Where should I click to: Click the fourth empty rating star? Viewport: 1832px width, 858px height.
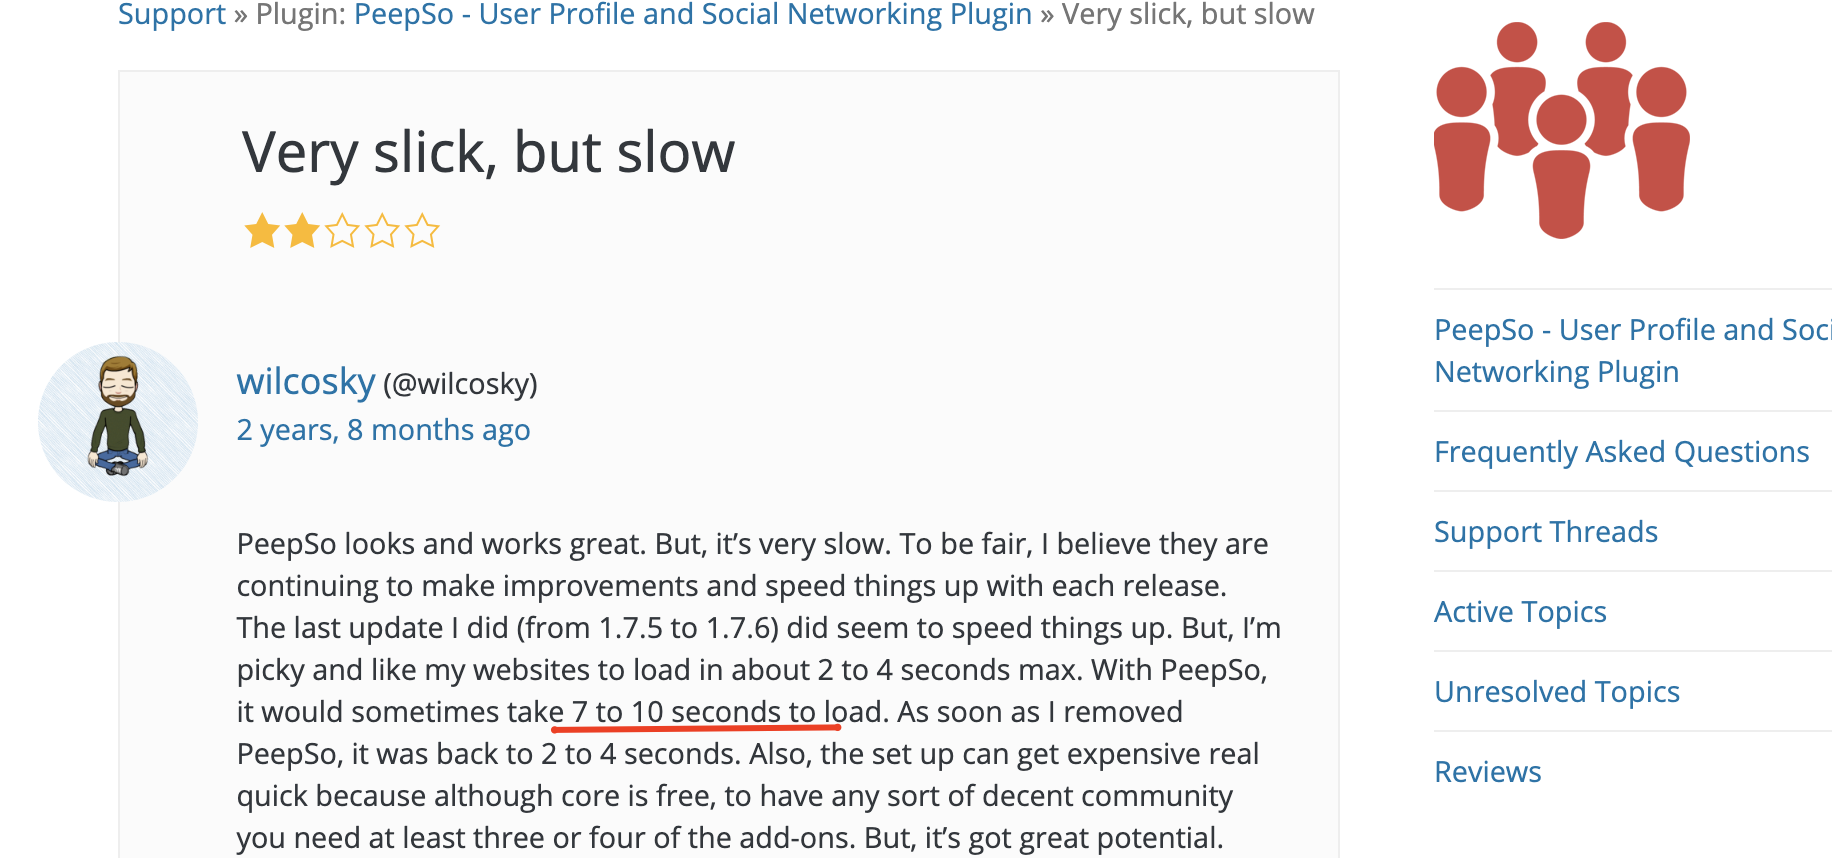coord(382,231)
